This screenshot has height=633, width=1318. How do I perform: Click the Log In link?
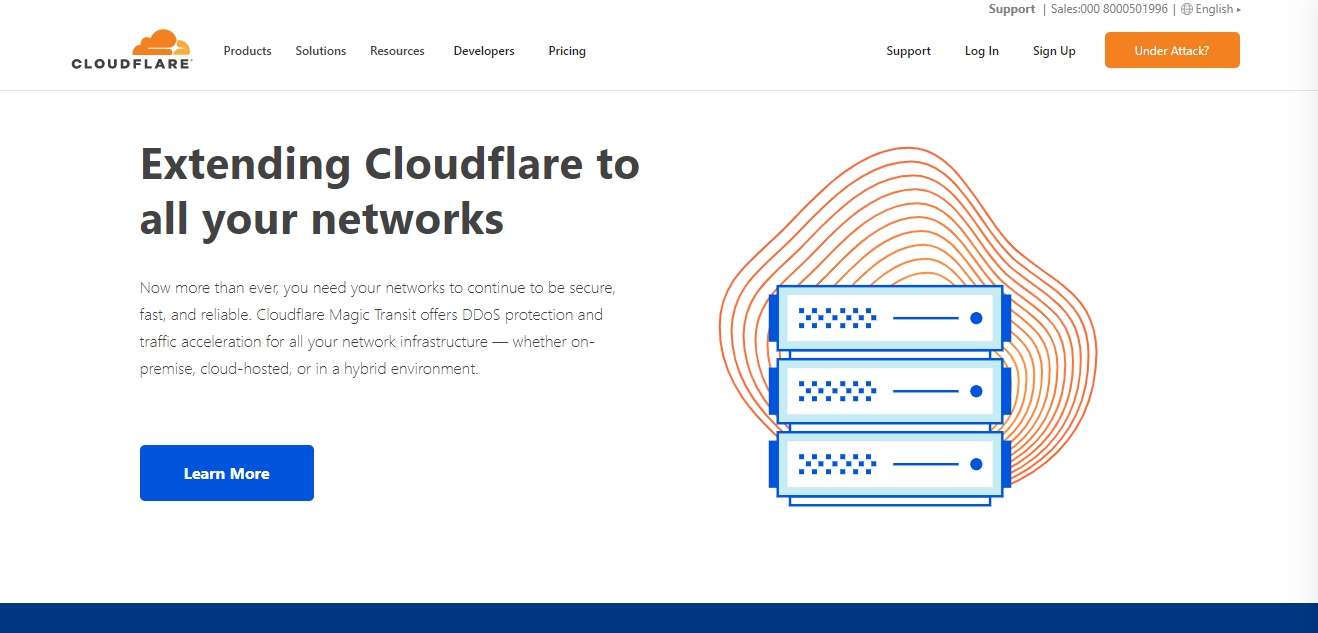point(982,51)
